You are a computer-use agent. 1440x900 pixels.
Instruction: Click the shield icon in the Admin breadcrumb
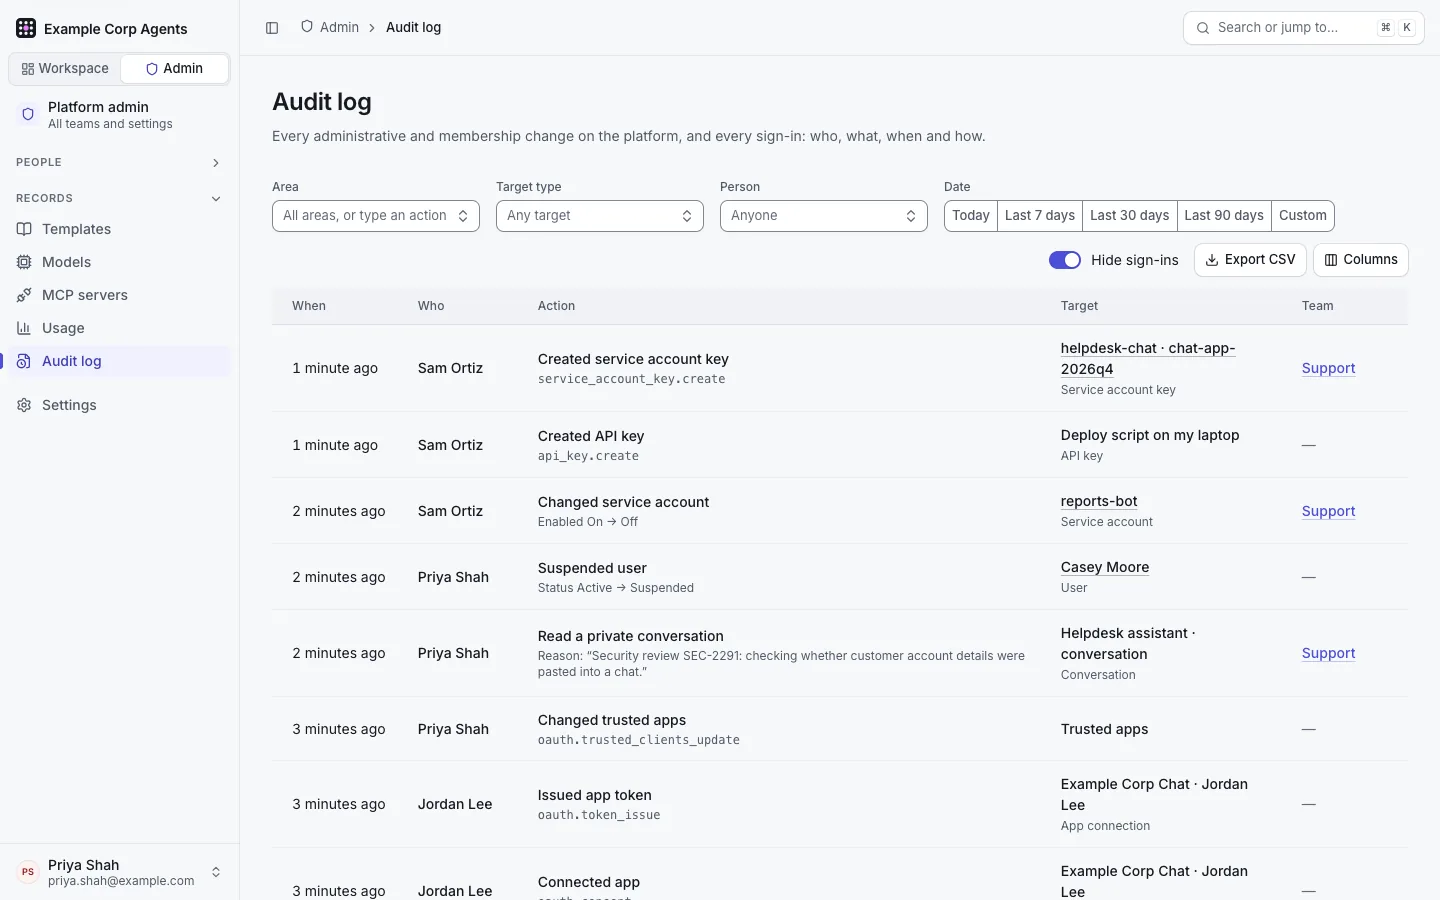[x=307, y=27]
